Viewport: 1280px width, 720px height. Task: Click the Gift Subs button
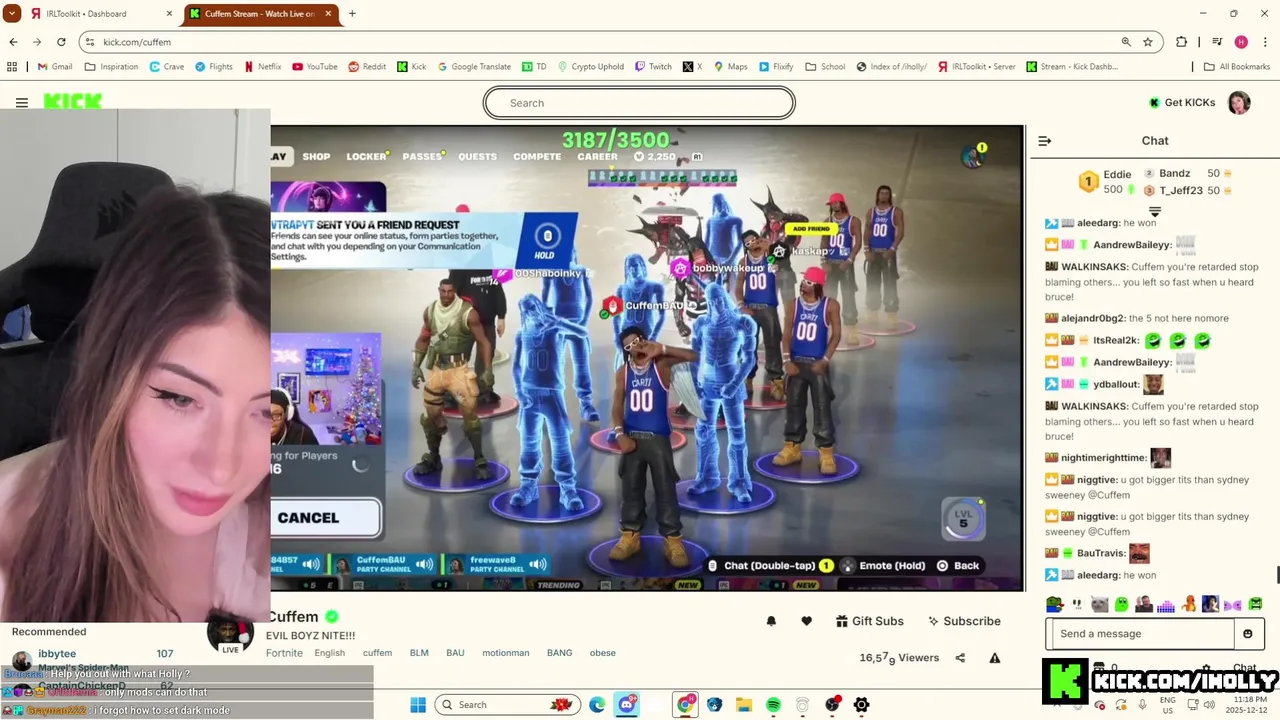click(870, 621)
